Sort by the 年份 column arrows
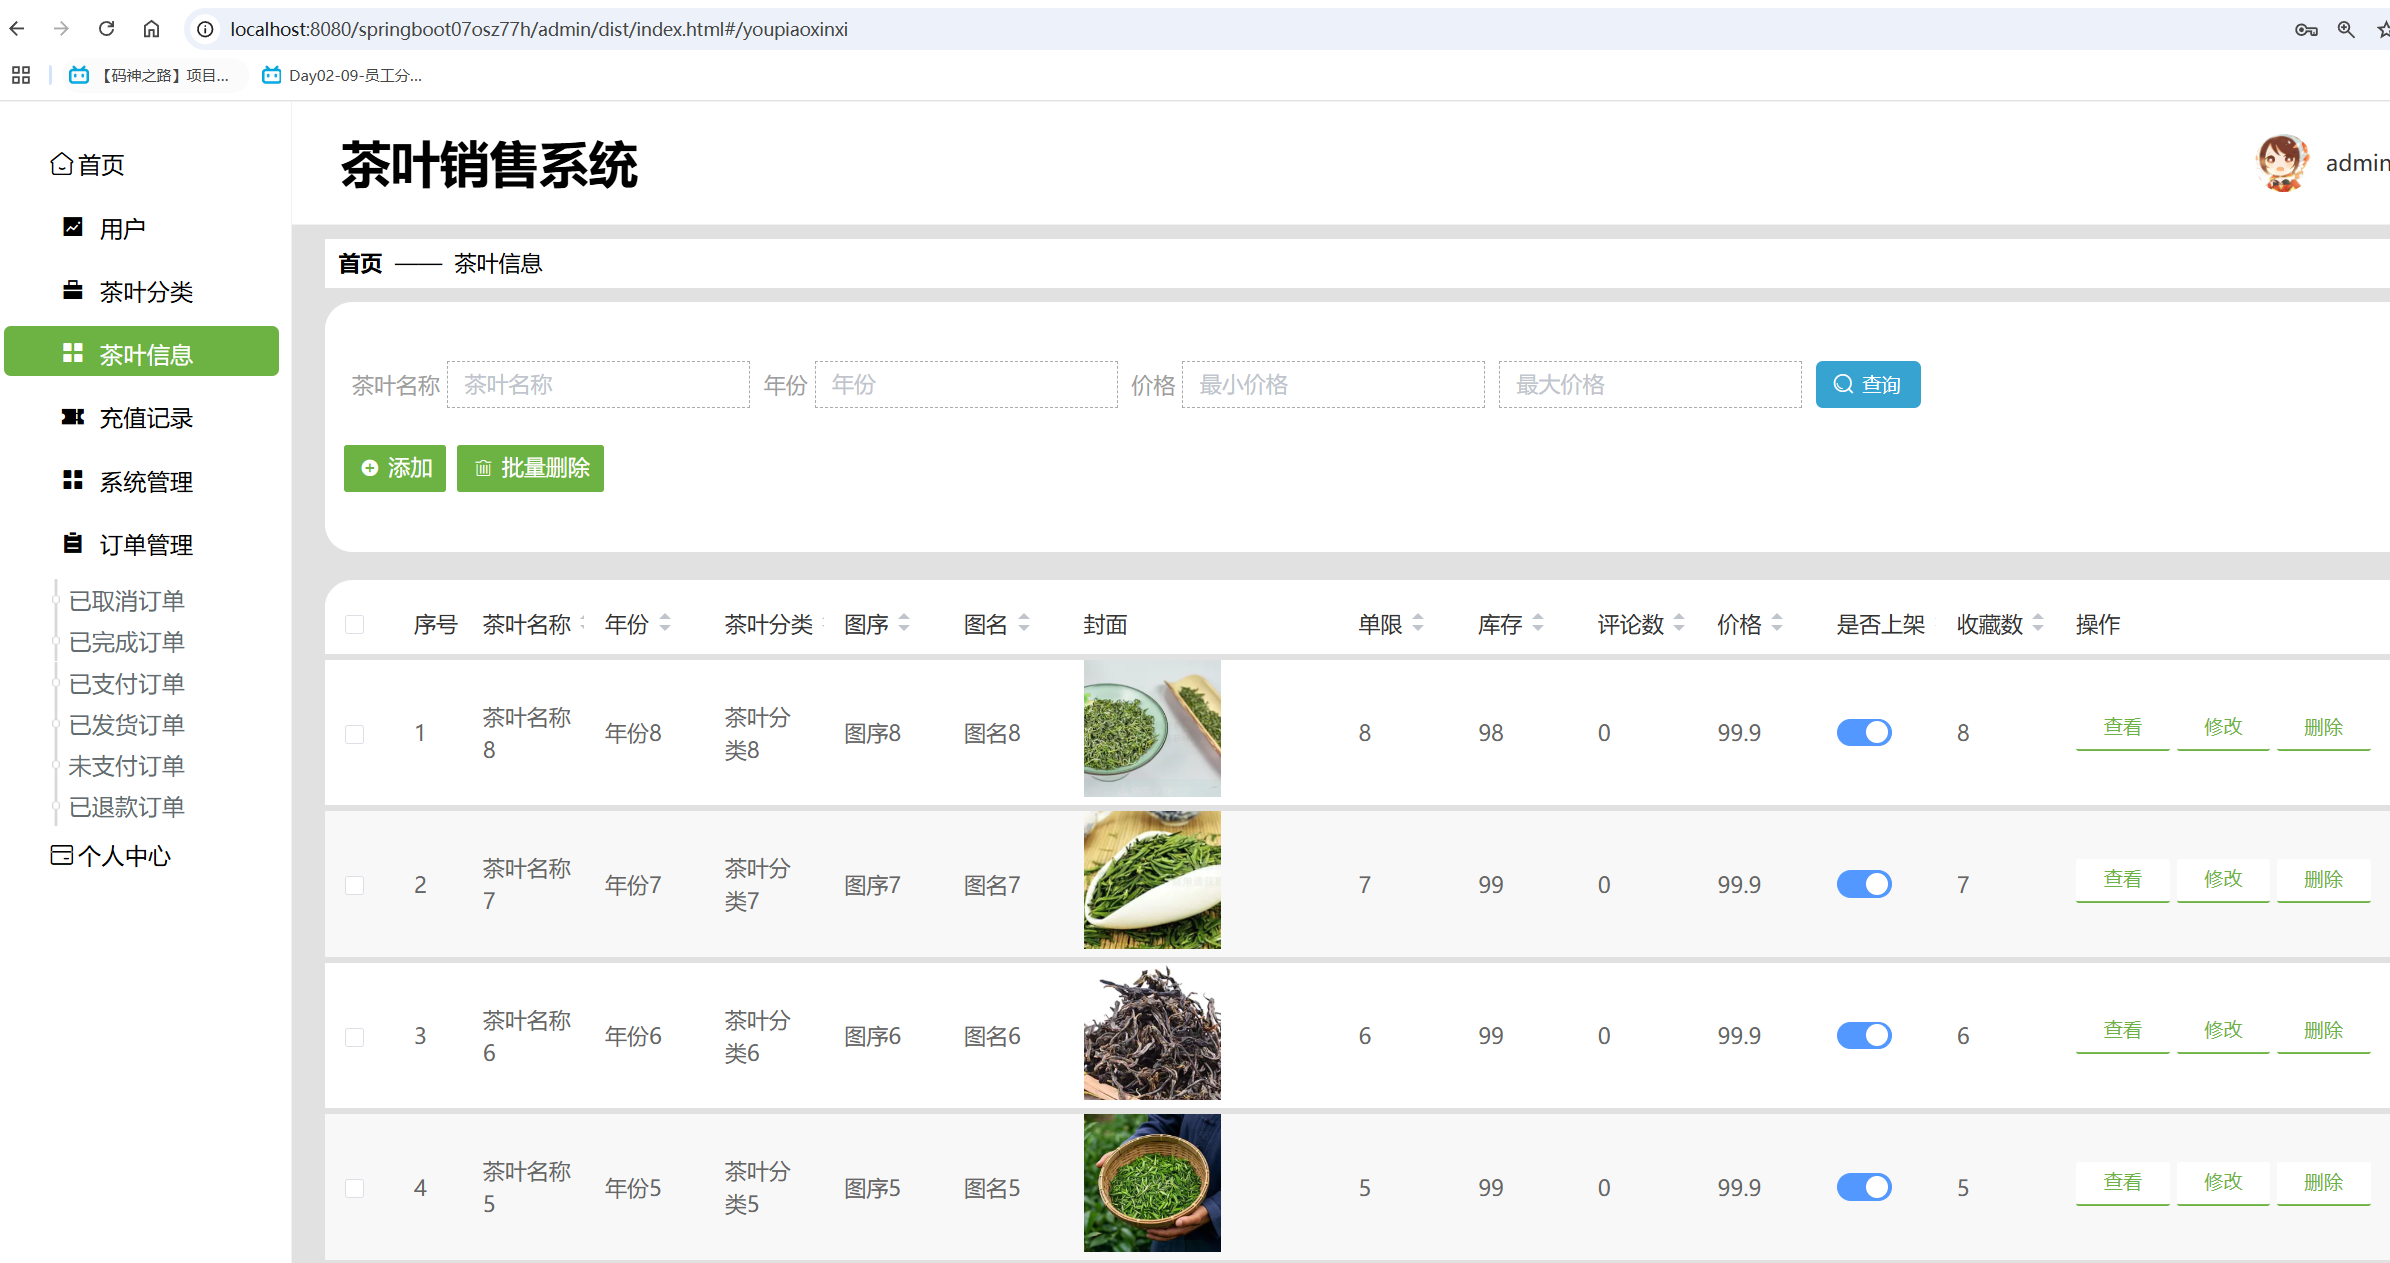 [665, 624]
